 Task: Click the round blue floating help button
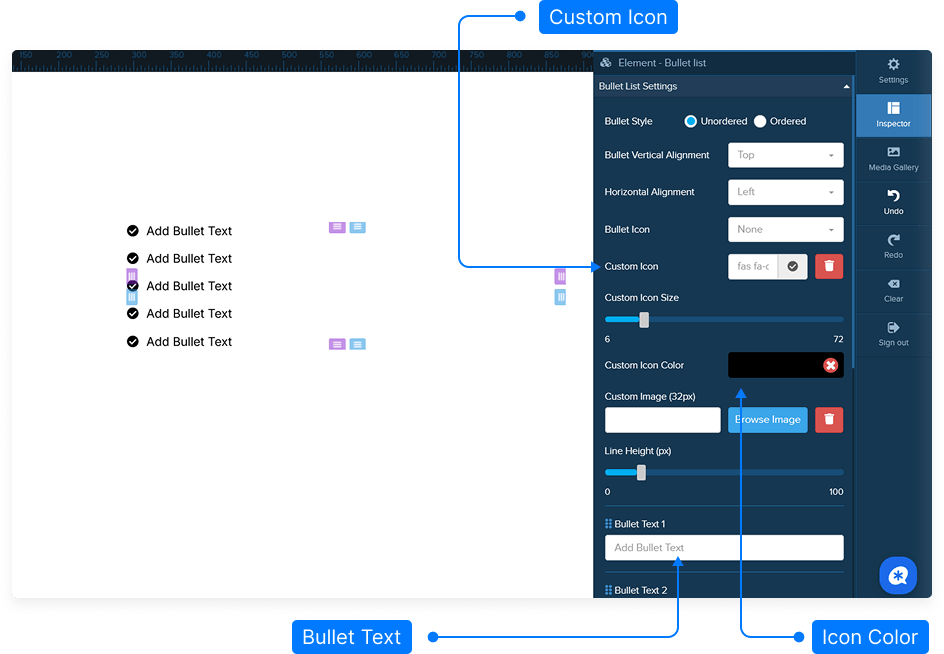pyautogui.click(x=897, y=575)
